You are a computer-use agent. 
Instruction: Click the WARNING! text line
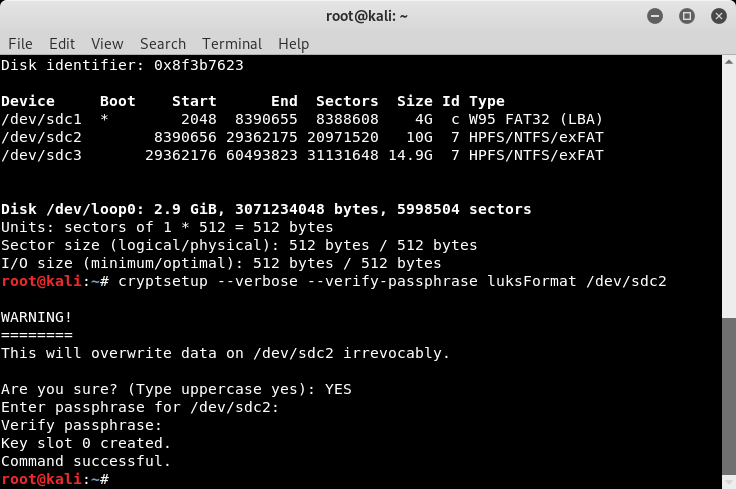37,317
